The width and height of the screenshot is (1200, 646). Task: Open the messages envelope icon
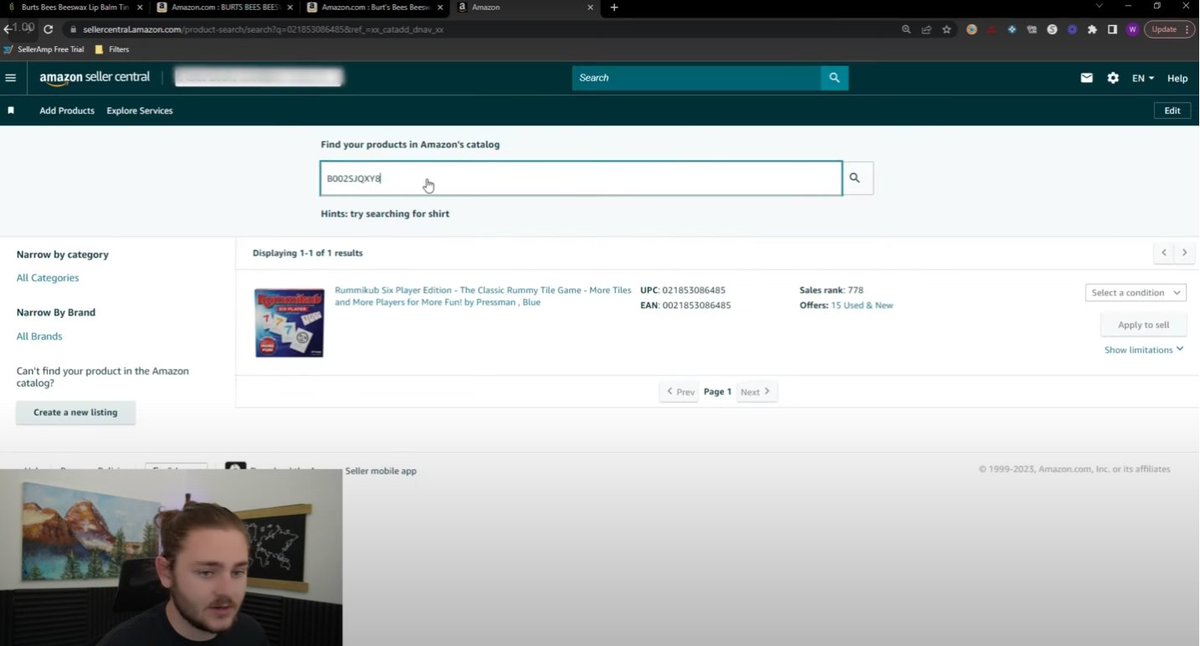(x=1086, y=78)
